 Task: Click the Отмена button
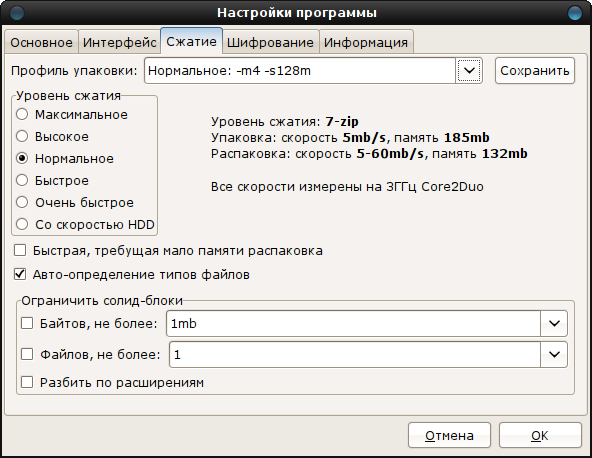point(449,435)
